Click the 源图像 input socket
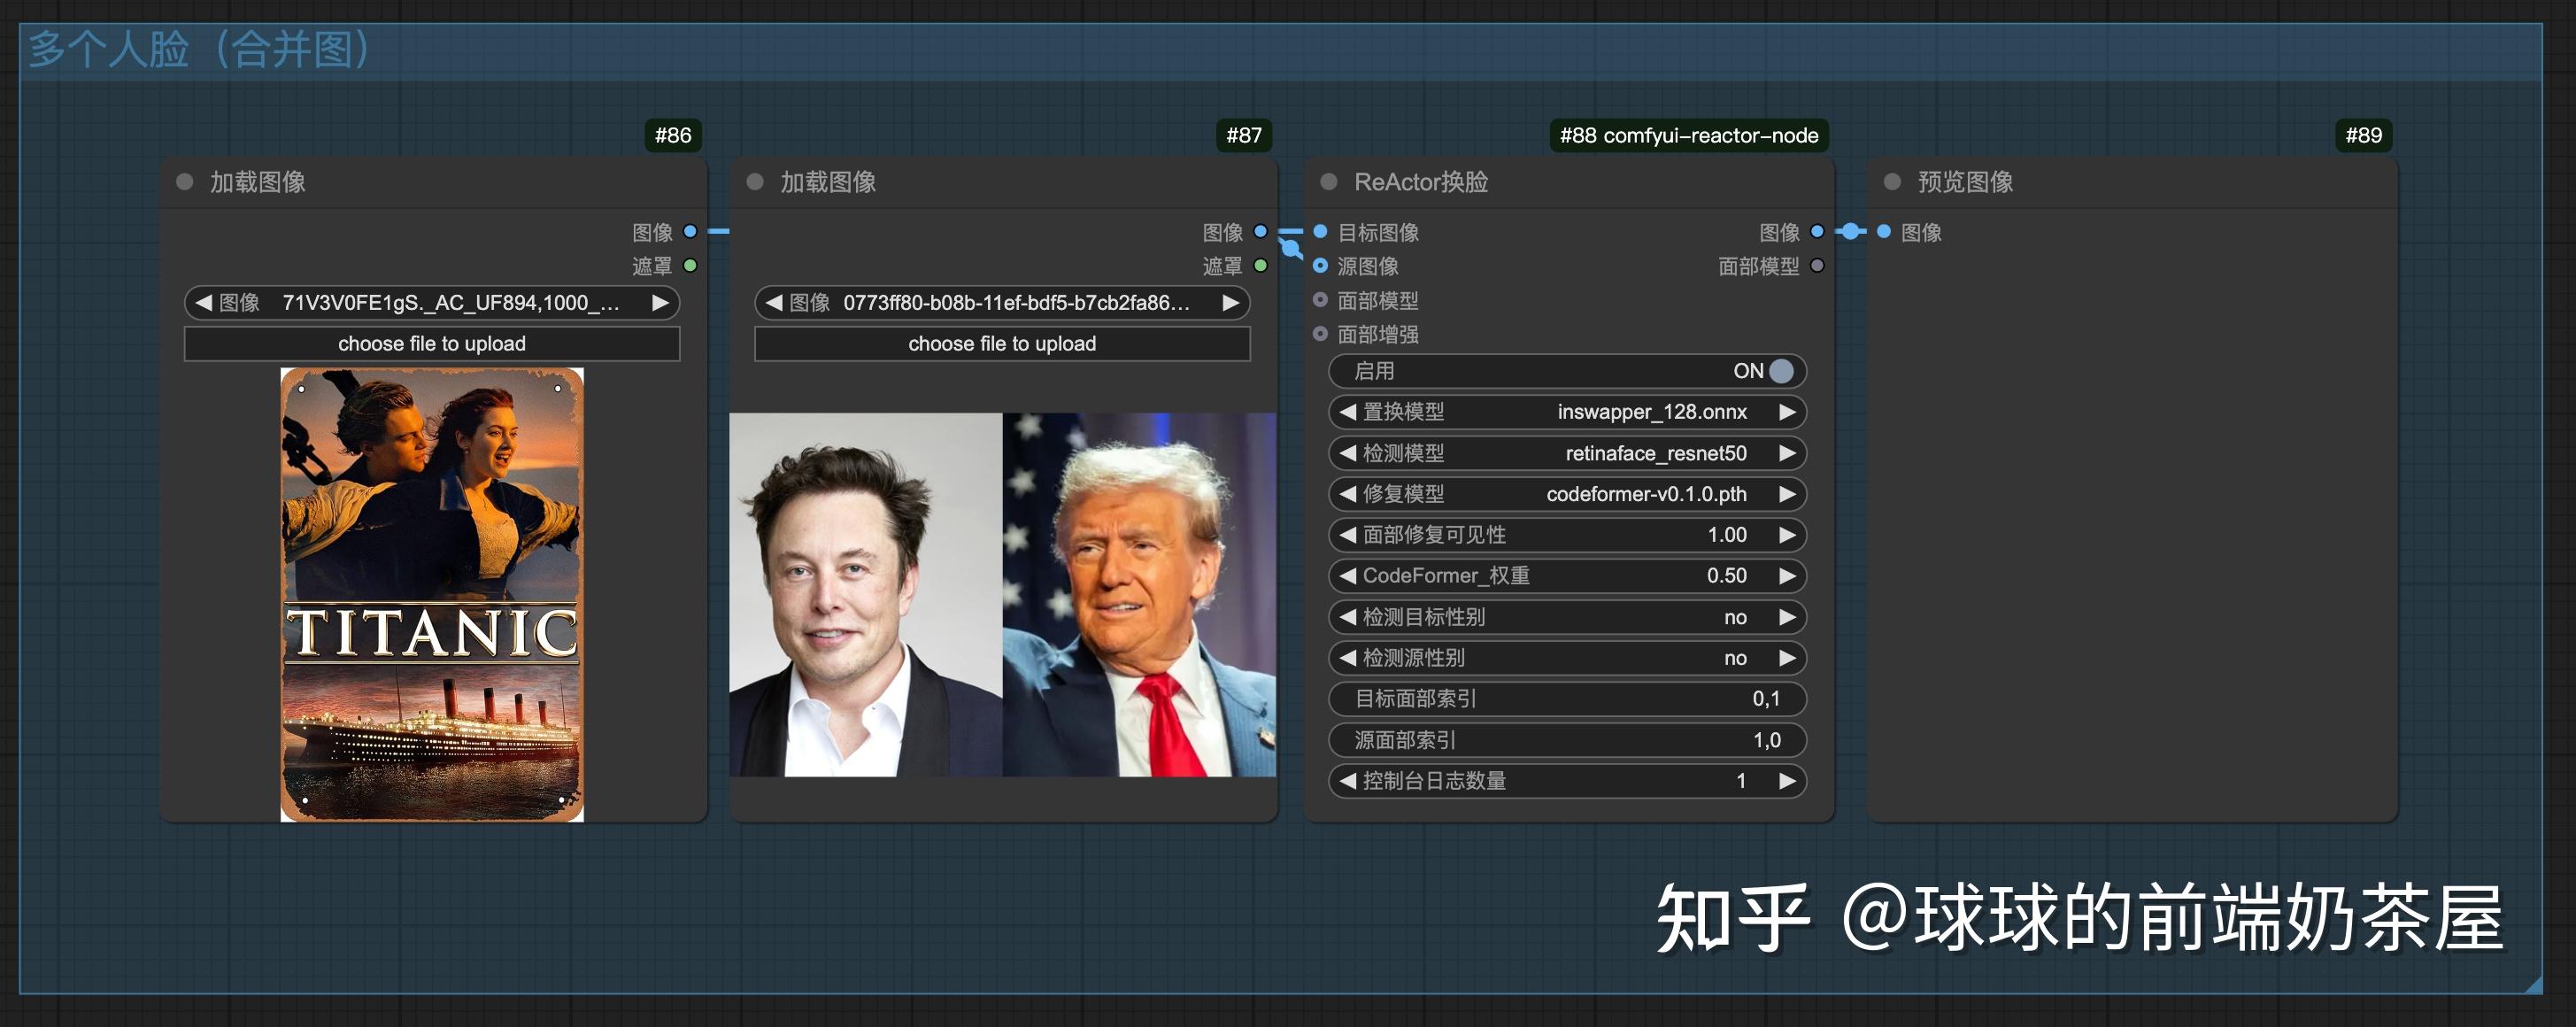Screen dimensions: 2576x1027 point(1320,266)
